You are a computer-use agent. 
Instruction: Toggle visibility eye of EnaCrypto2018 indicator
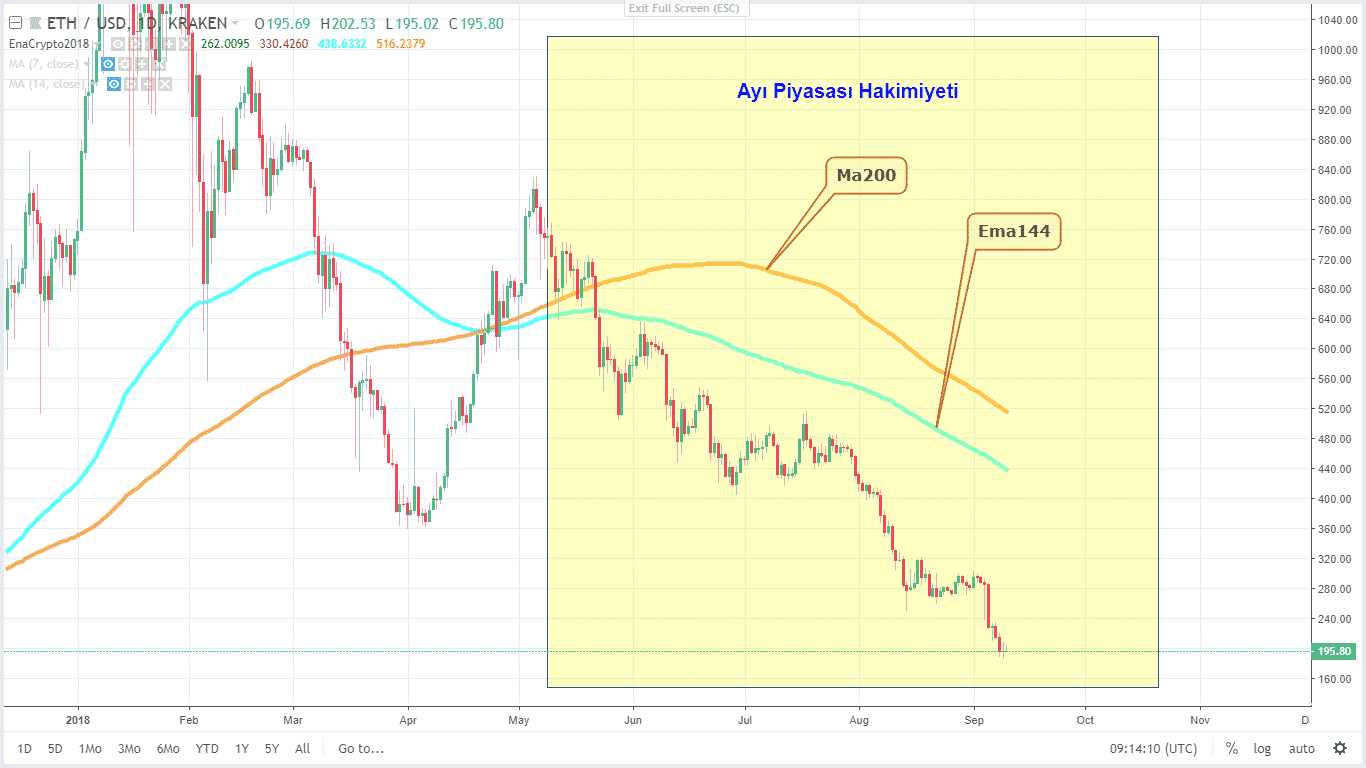point(118,44)
